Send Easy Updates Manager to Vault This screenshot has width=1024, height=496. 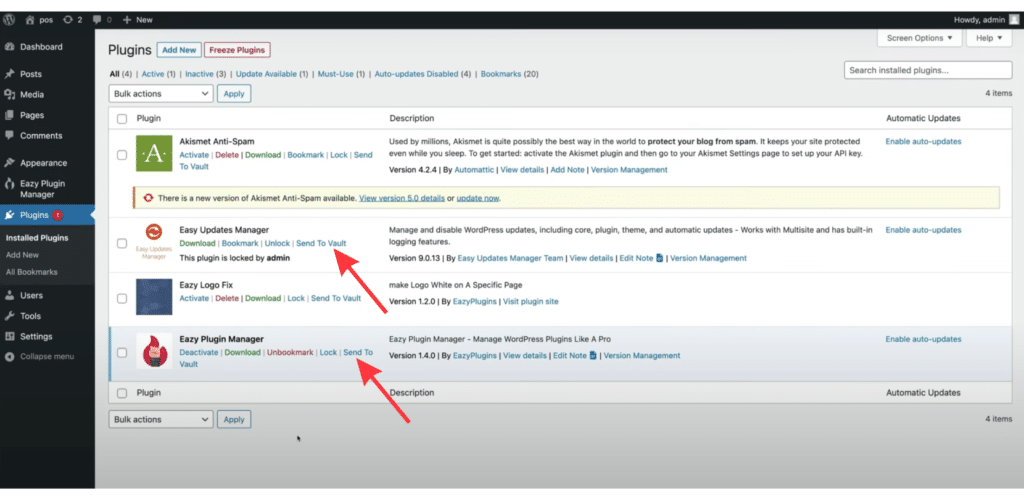click(321, 243)
